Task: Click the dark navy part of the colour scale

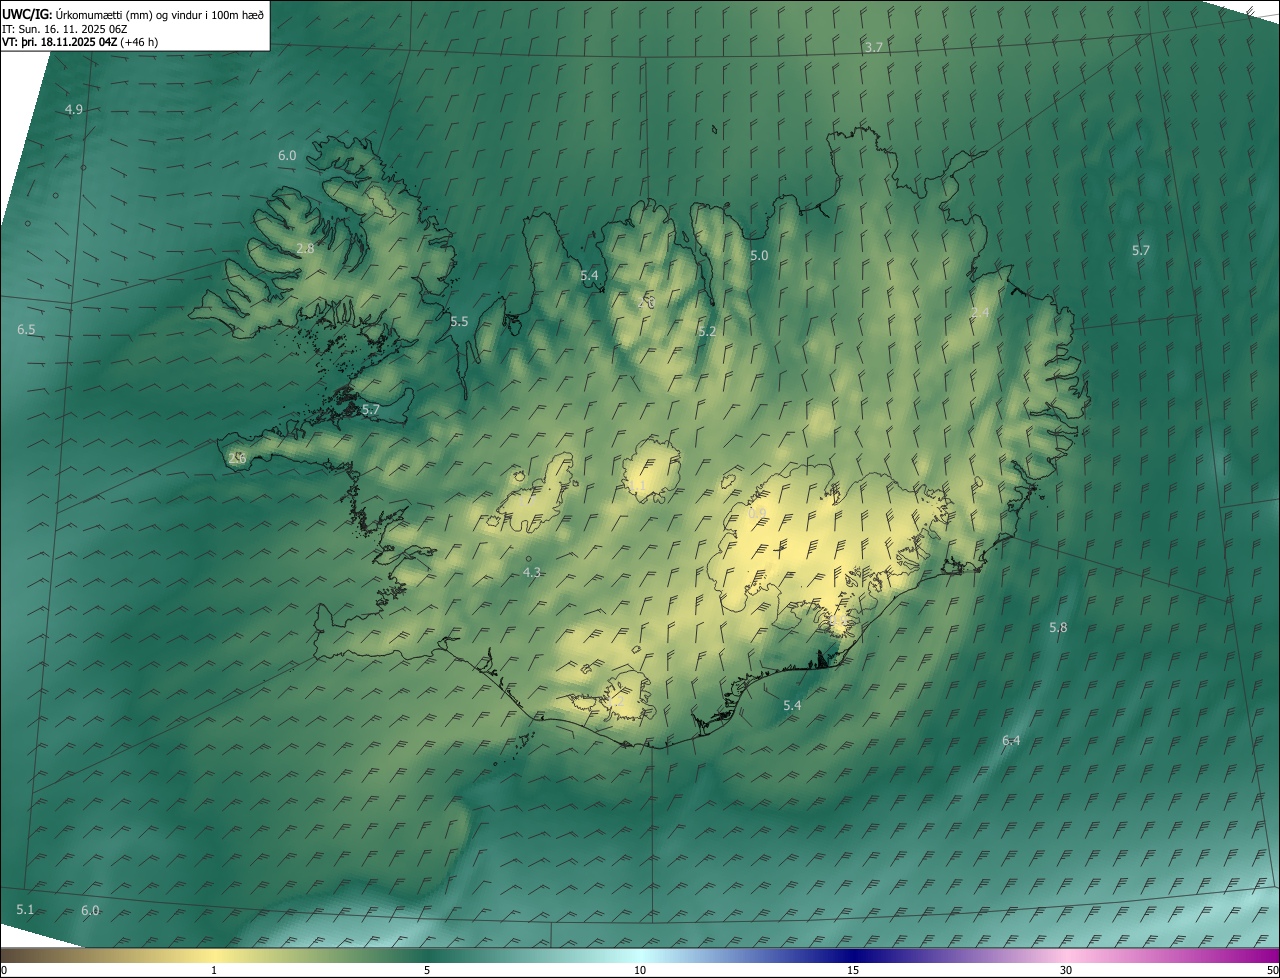Action: pos(853,955)
